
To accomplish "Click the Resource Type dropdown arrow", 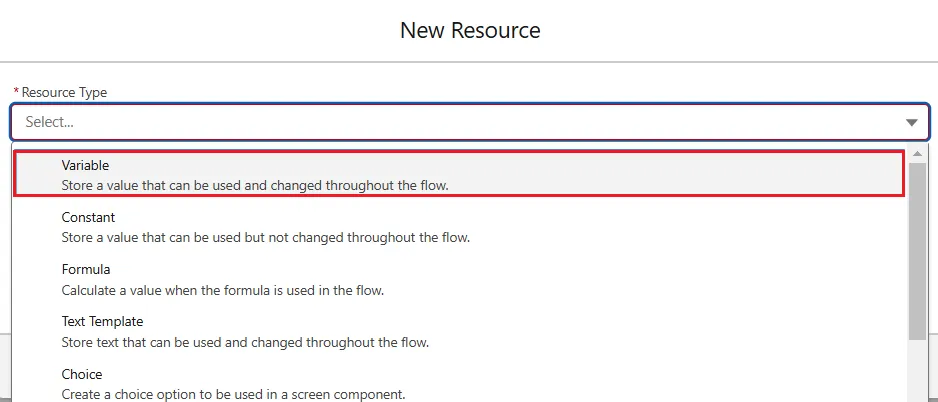I will pyautogui.click(x=911, y=122).
